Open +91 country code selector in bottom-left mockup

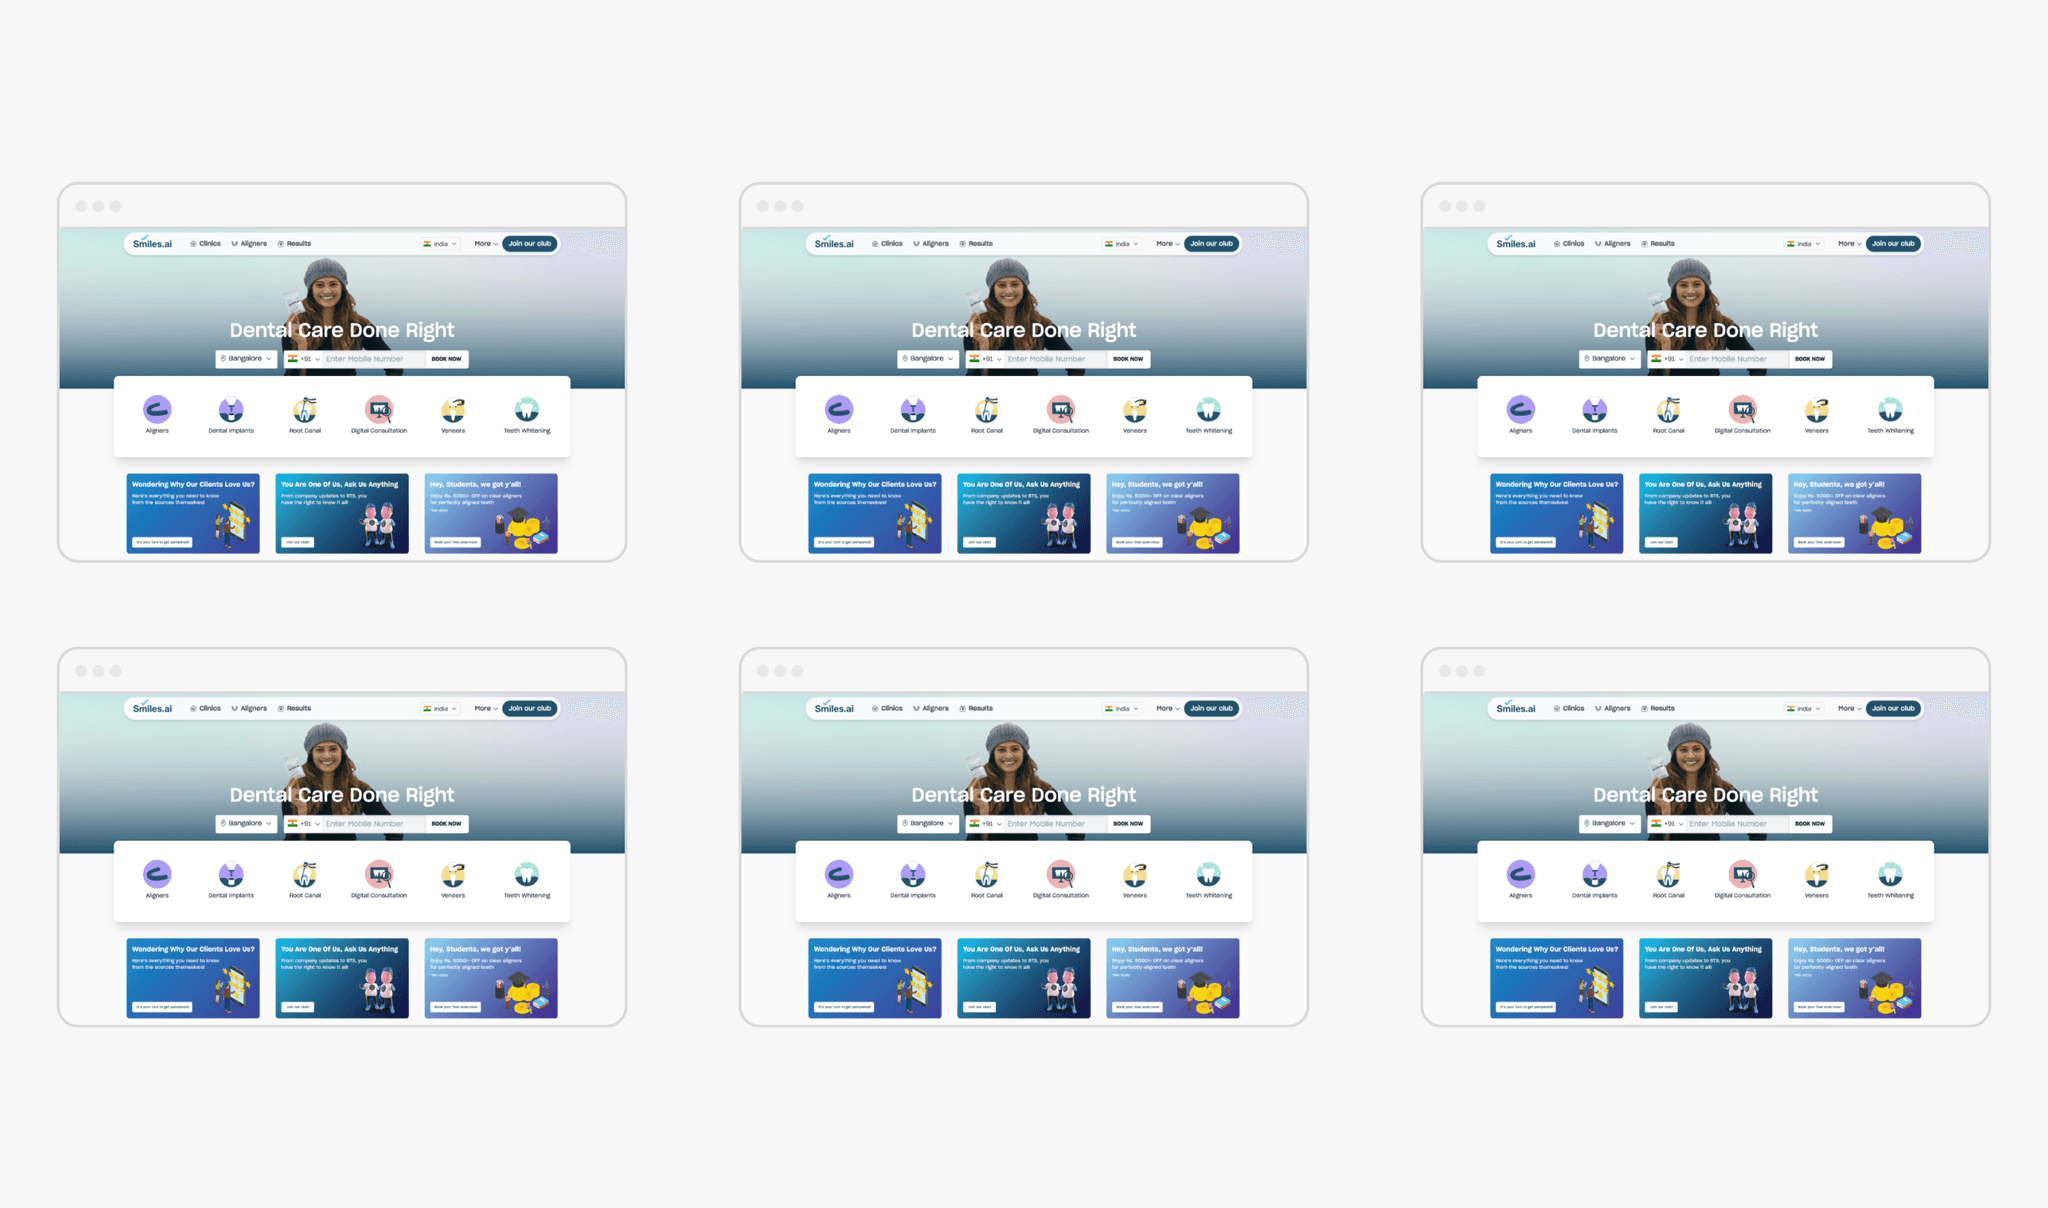[x=304, y=824]
